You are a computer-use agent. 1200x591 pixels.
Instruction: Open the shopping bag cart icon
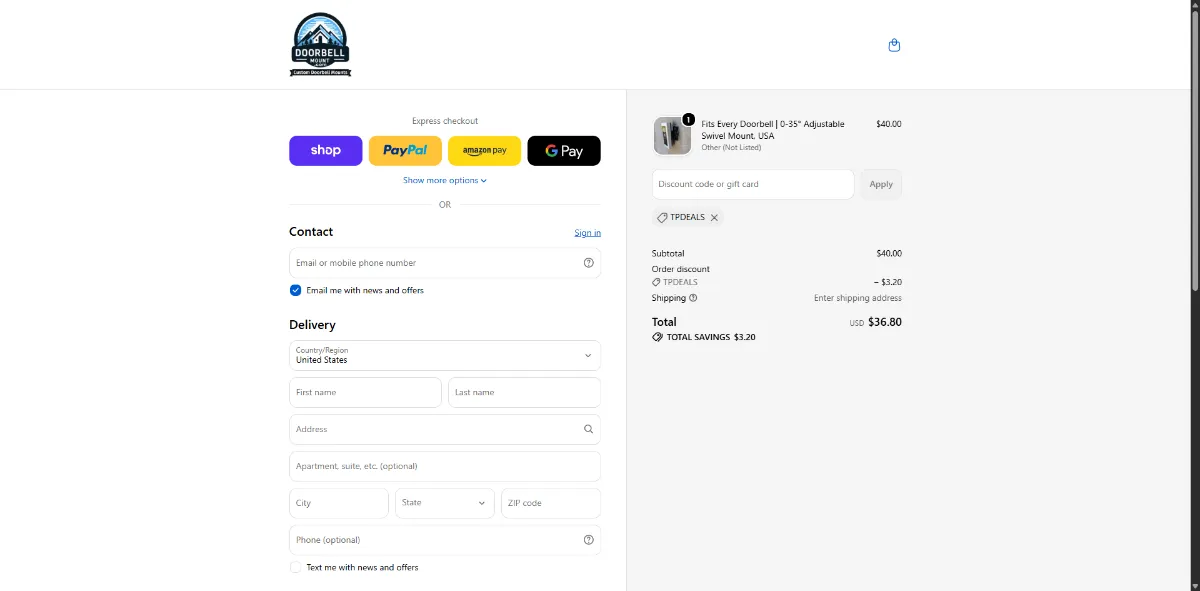tap(894, 45)
